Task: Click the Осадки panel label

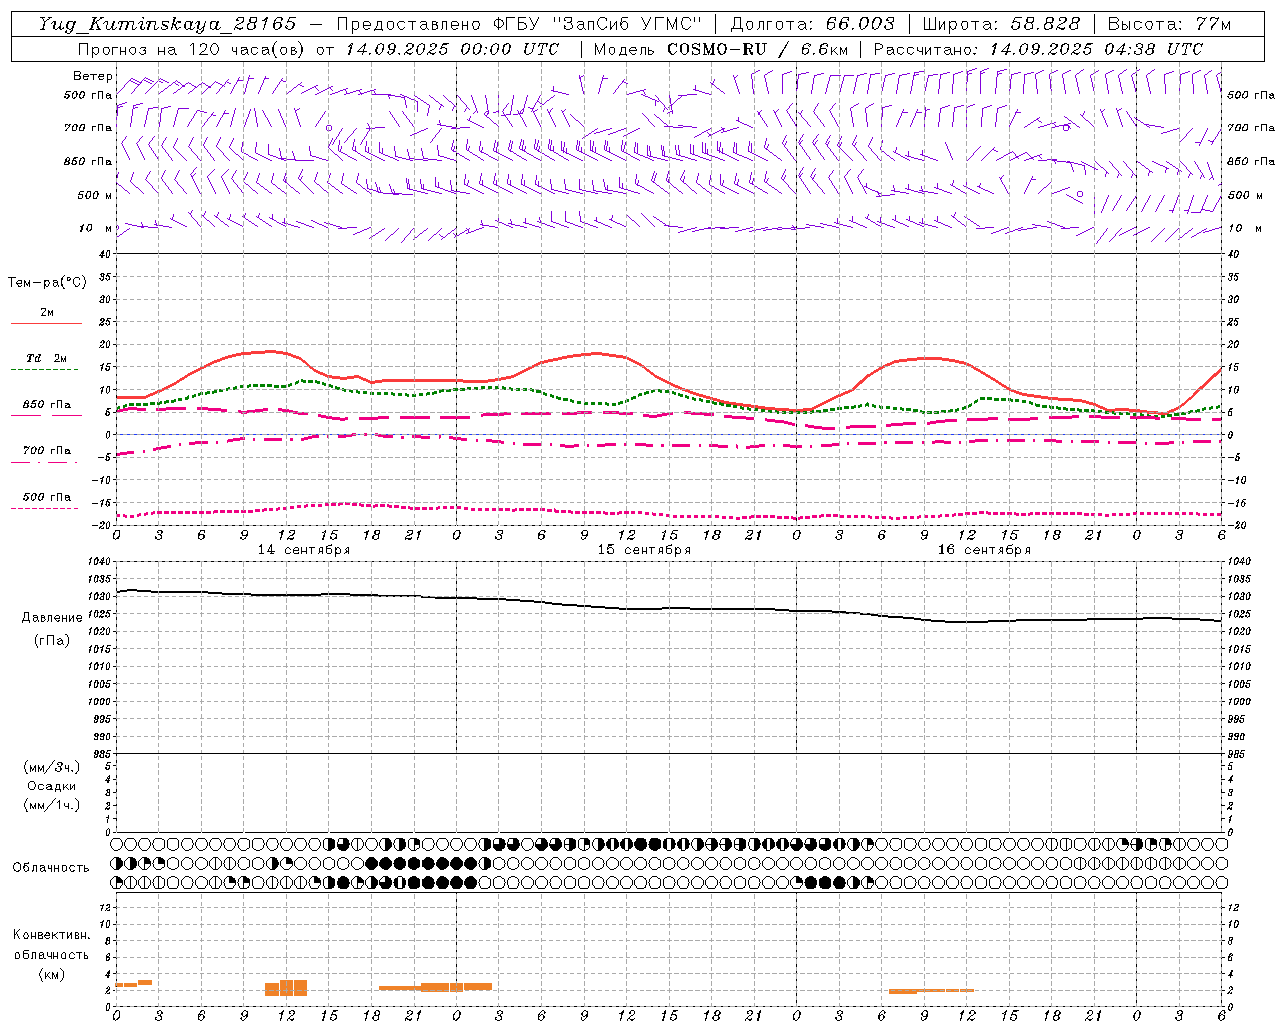Action: pyautogui.click(x=52, y=786)
